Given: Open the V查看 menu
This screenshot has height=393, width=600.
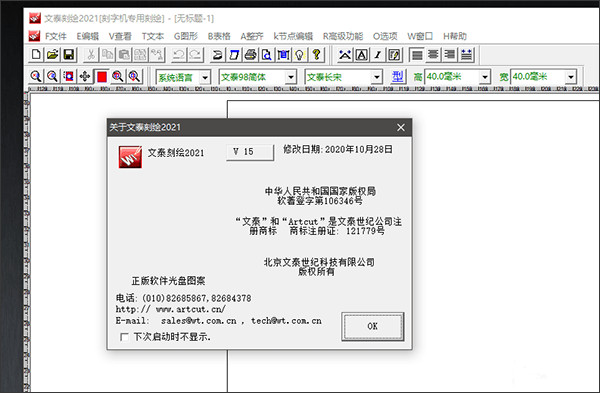Looking at the screenshot, I should click(x=120, y=36).
